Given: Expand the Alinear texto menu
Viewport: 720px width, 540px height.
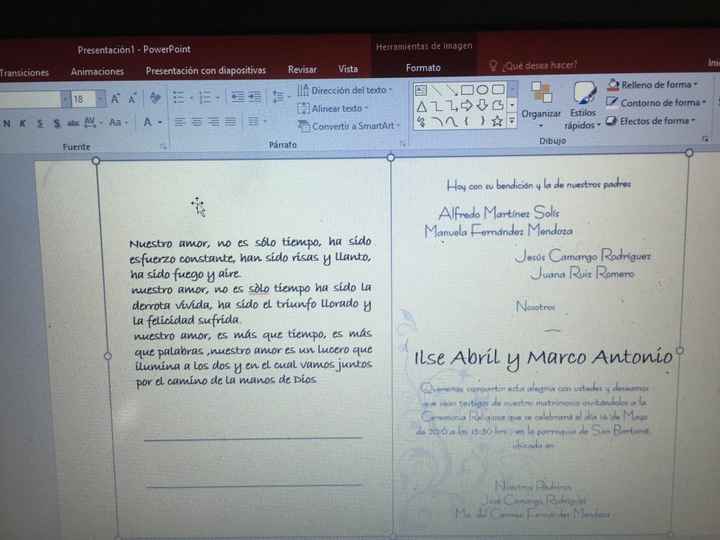Looking at the screenshot, I should click(x=333, y=108).
